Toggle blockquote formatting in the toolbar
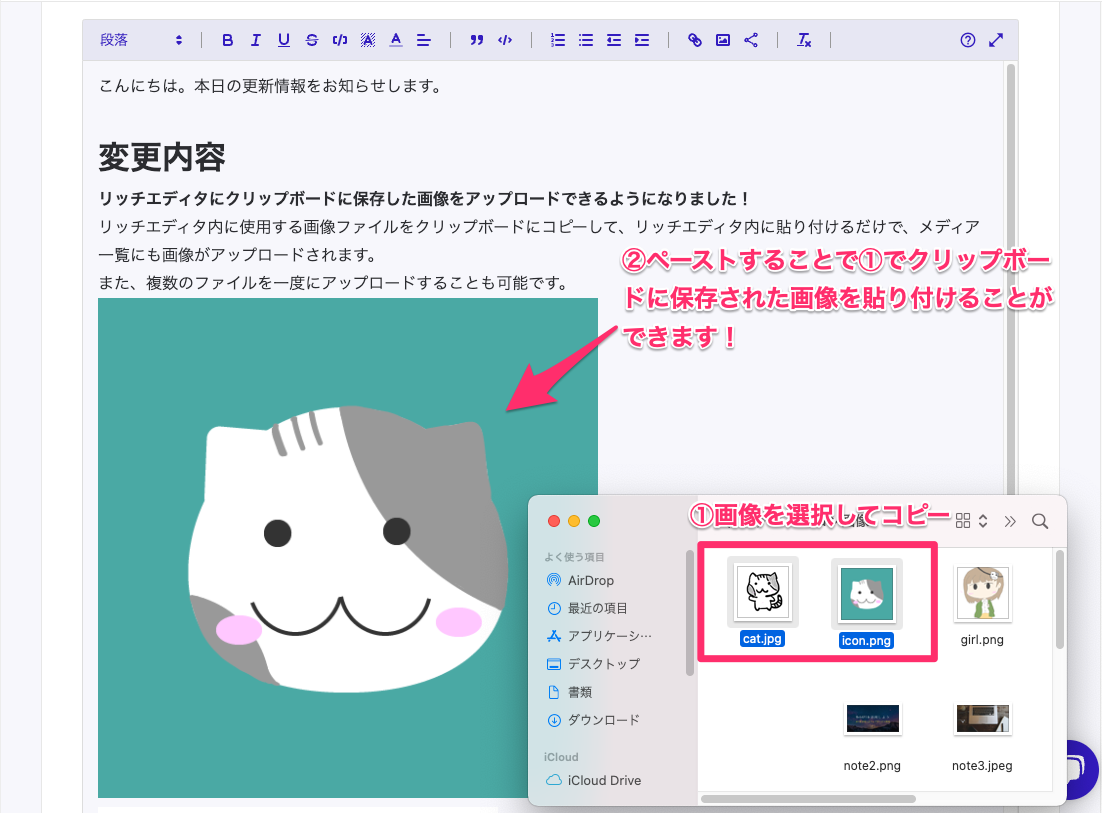 [477, 40]
